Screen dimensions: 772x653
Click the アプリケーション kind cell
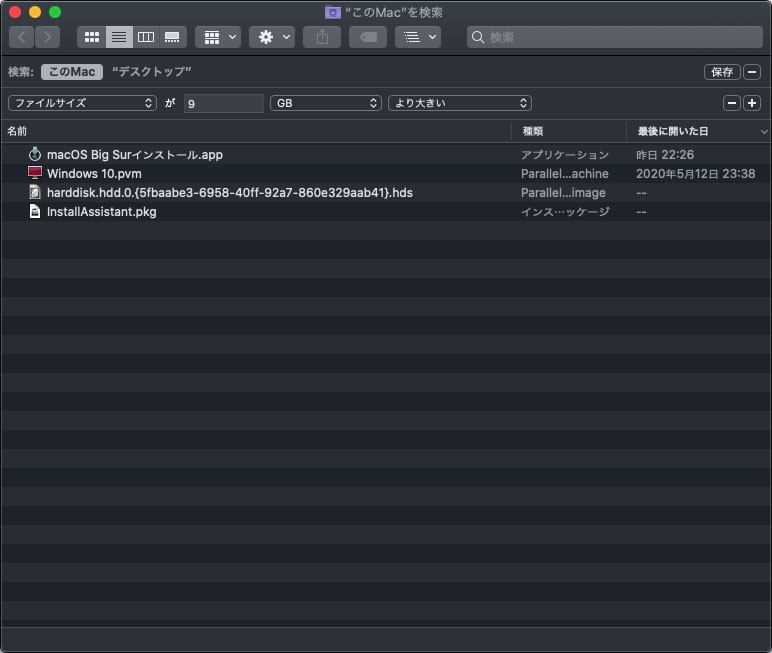pos(565,155)
